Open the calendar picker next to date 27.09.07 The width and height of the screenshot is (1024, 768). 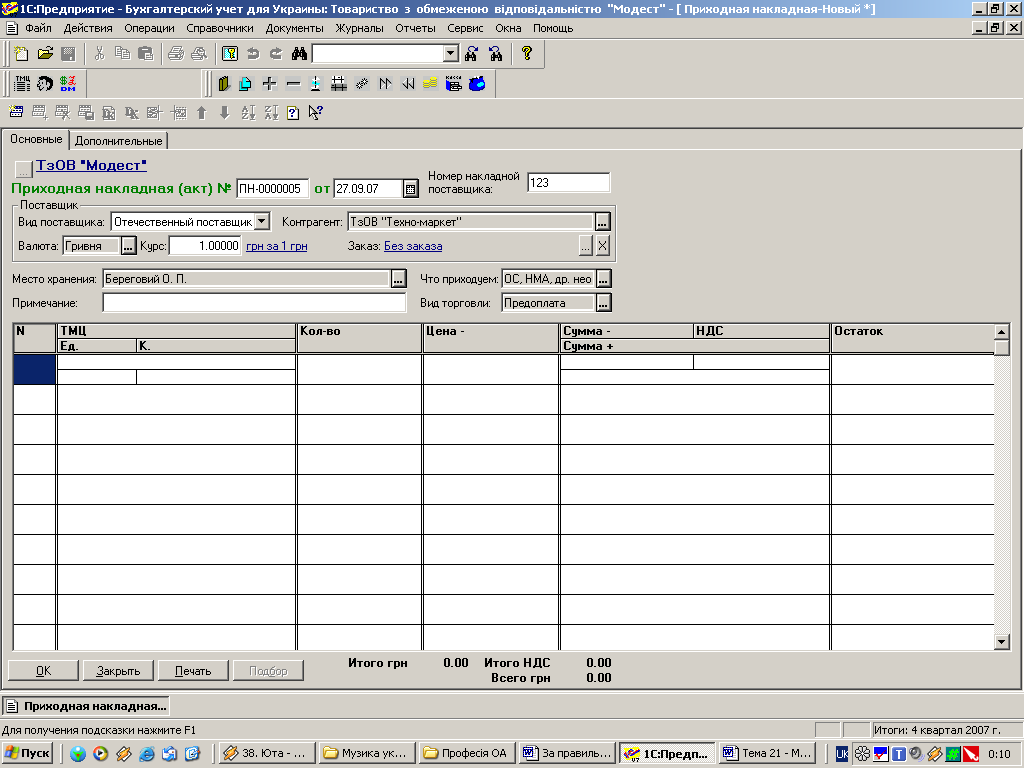click(410, 189)
